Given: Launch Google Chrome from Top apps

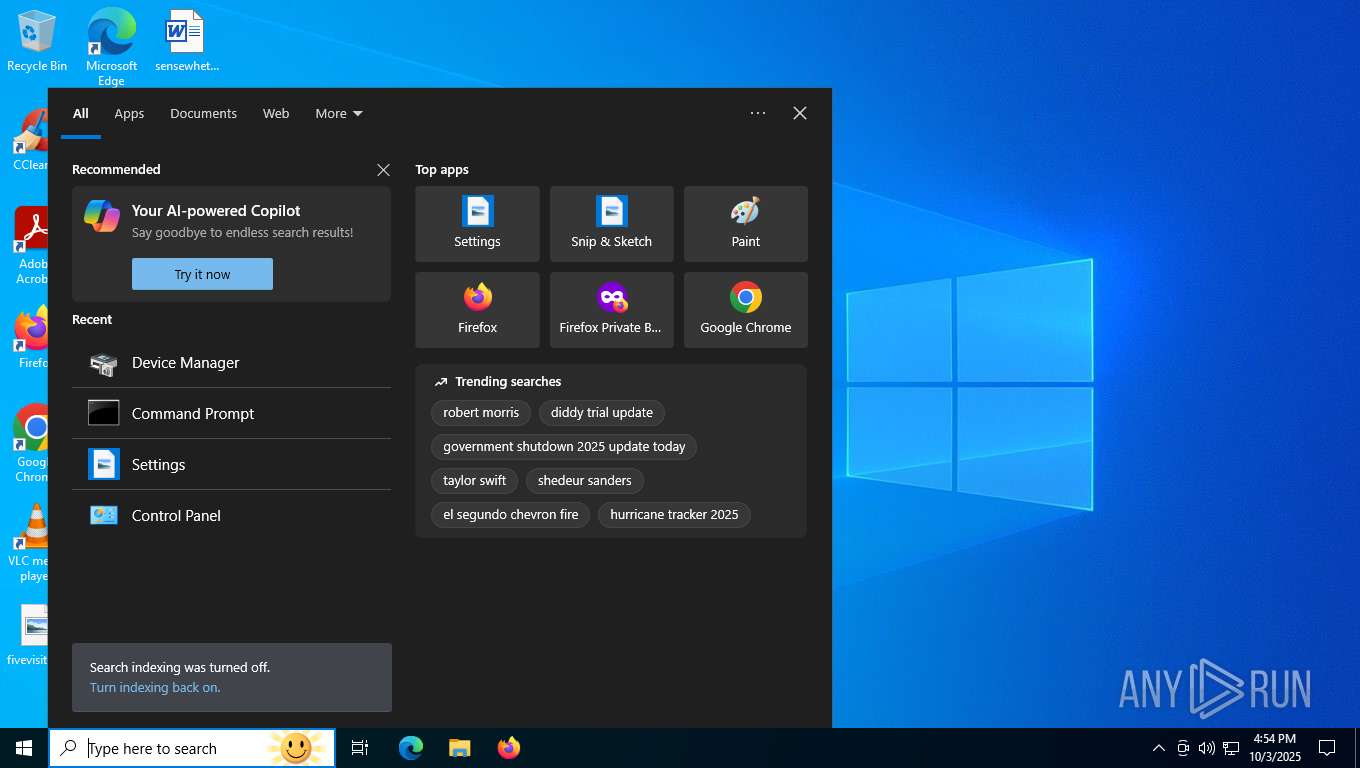Looking at the screenshot, I should (745, 310).
